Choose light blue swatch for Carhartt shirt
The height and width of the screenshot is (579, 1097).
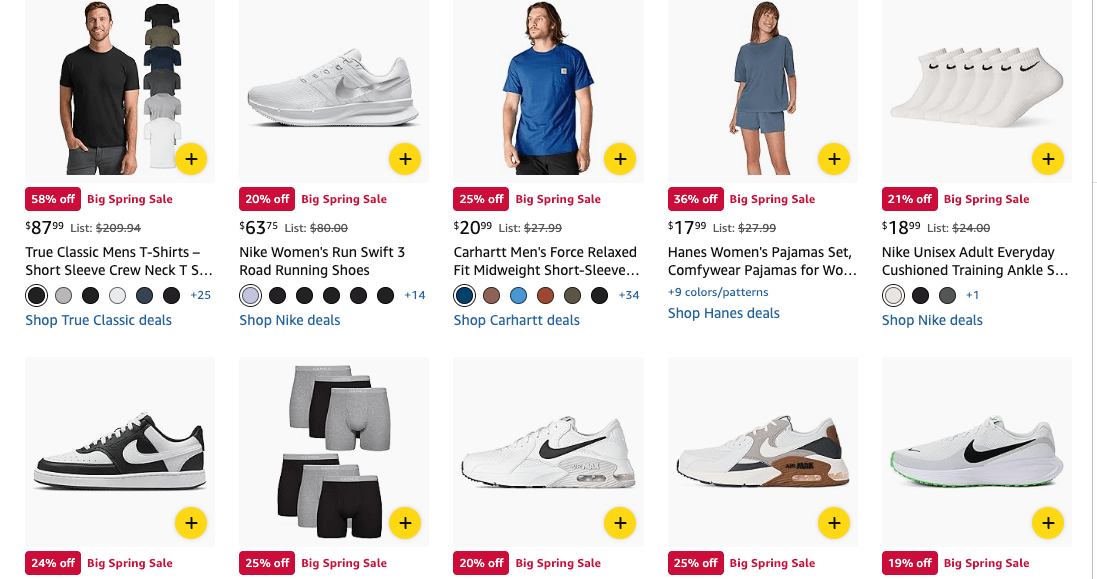click(518, 295)
